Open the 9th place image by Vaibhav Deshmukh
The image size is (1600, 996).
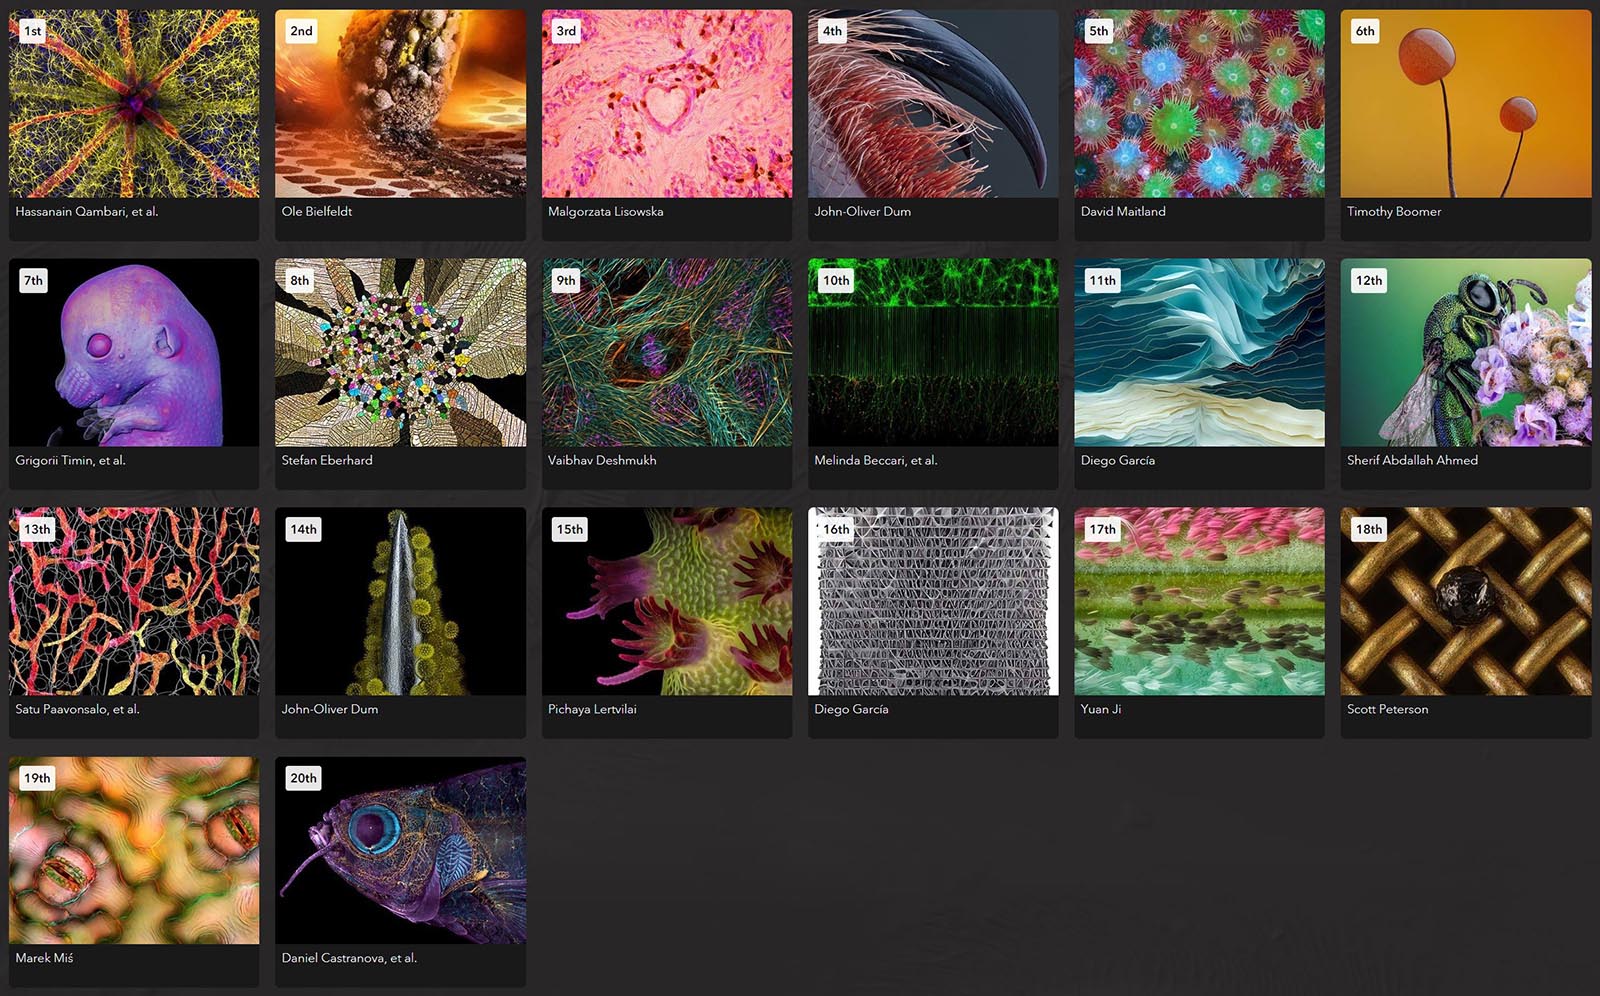(667, 353)
